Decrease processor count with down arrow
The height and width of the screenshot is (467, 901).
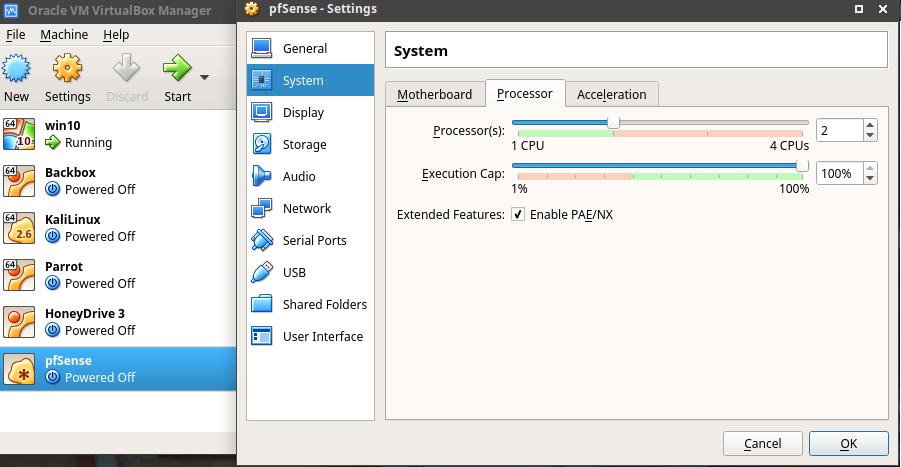pyautogui.click(x=870, y=136)
